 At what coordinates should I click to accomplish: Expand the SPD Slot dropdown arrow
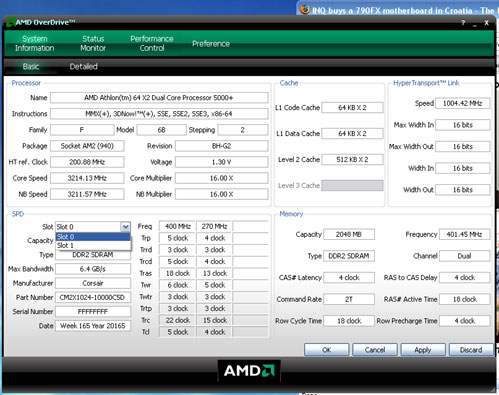click(x=125, y=227)
